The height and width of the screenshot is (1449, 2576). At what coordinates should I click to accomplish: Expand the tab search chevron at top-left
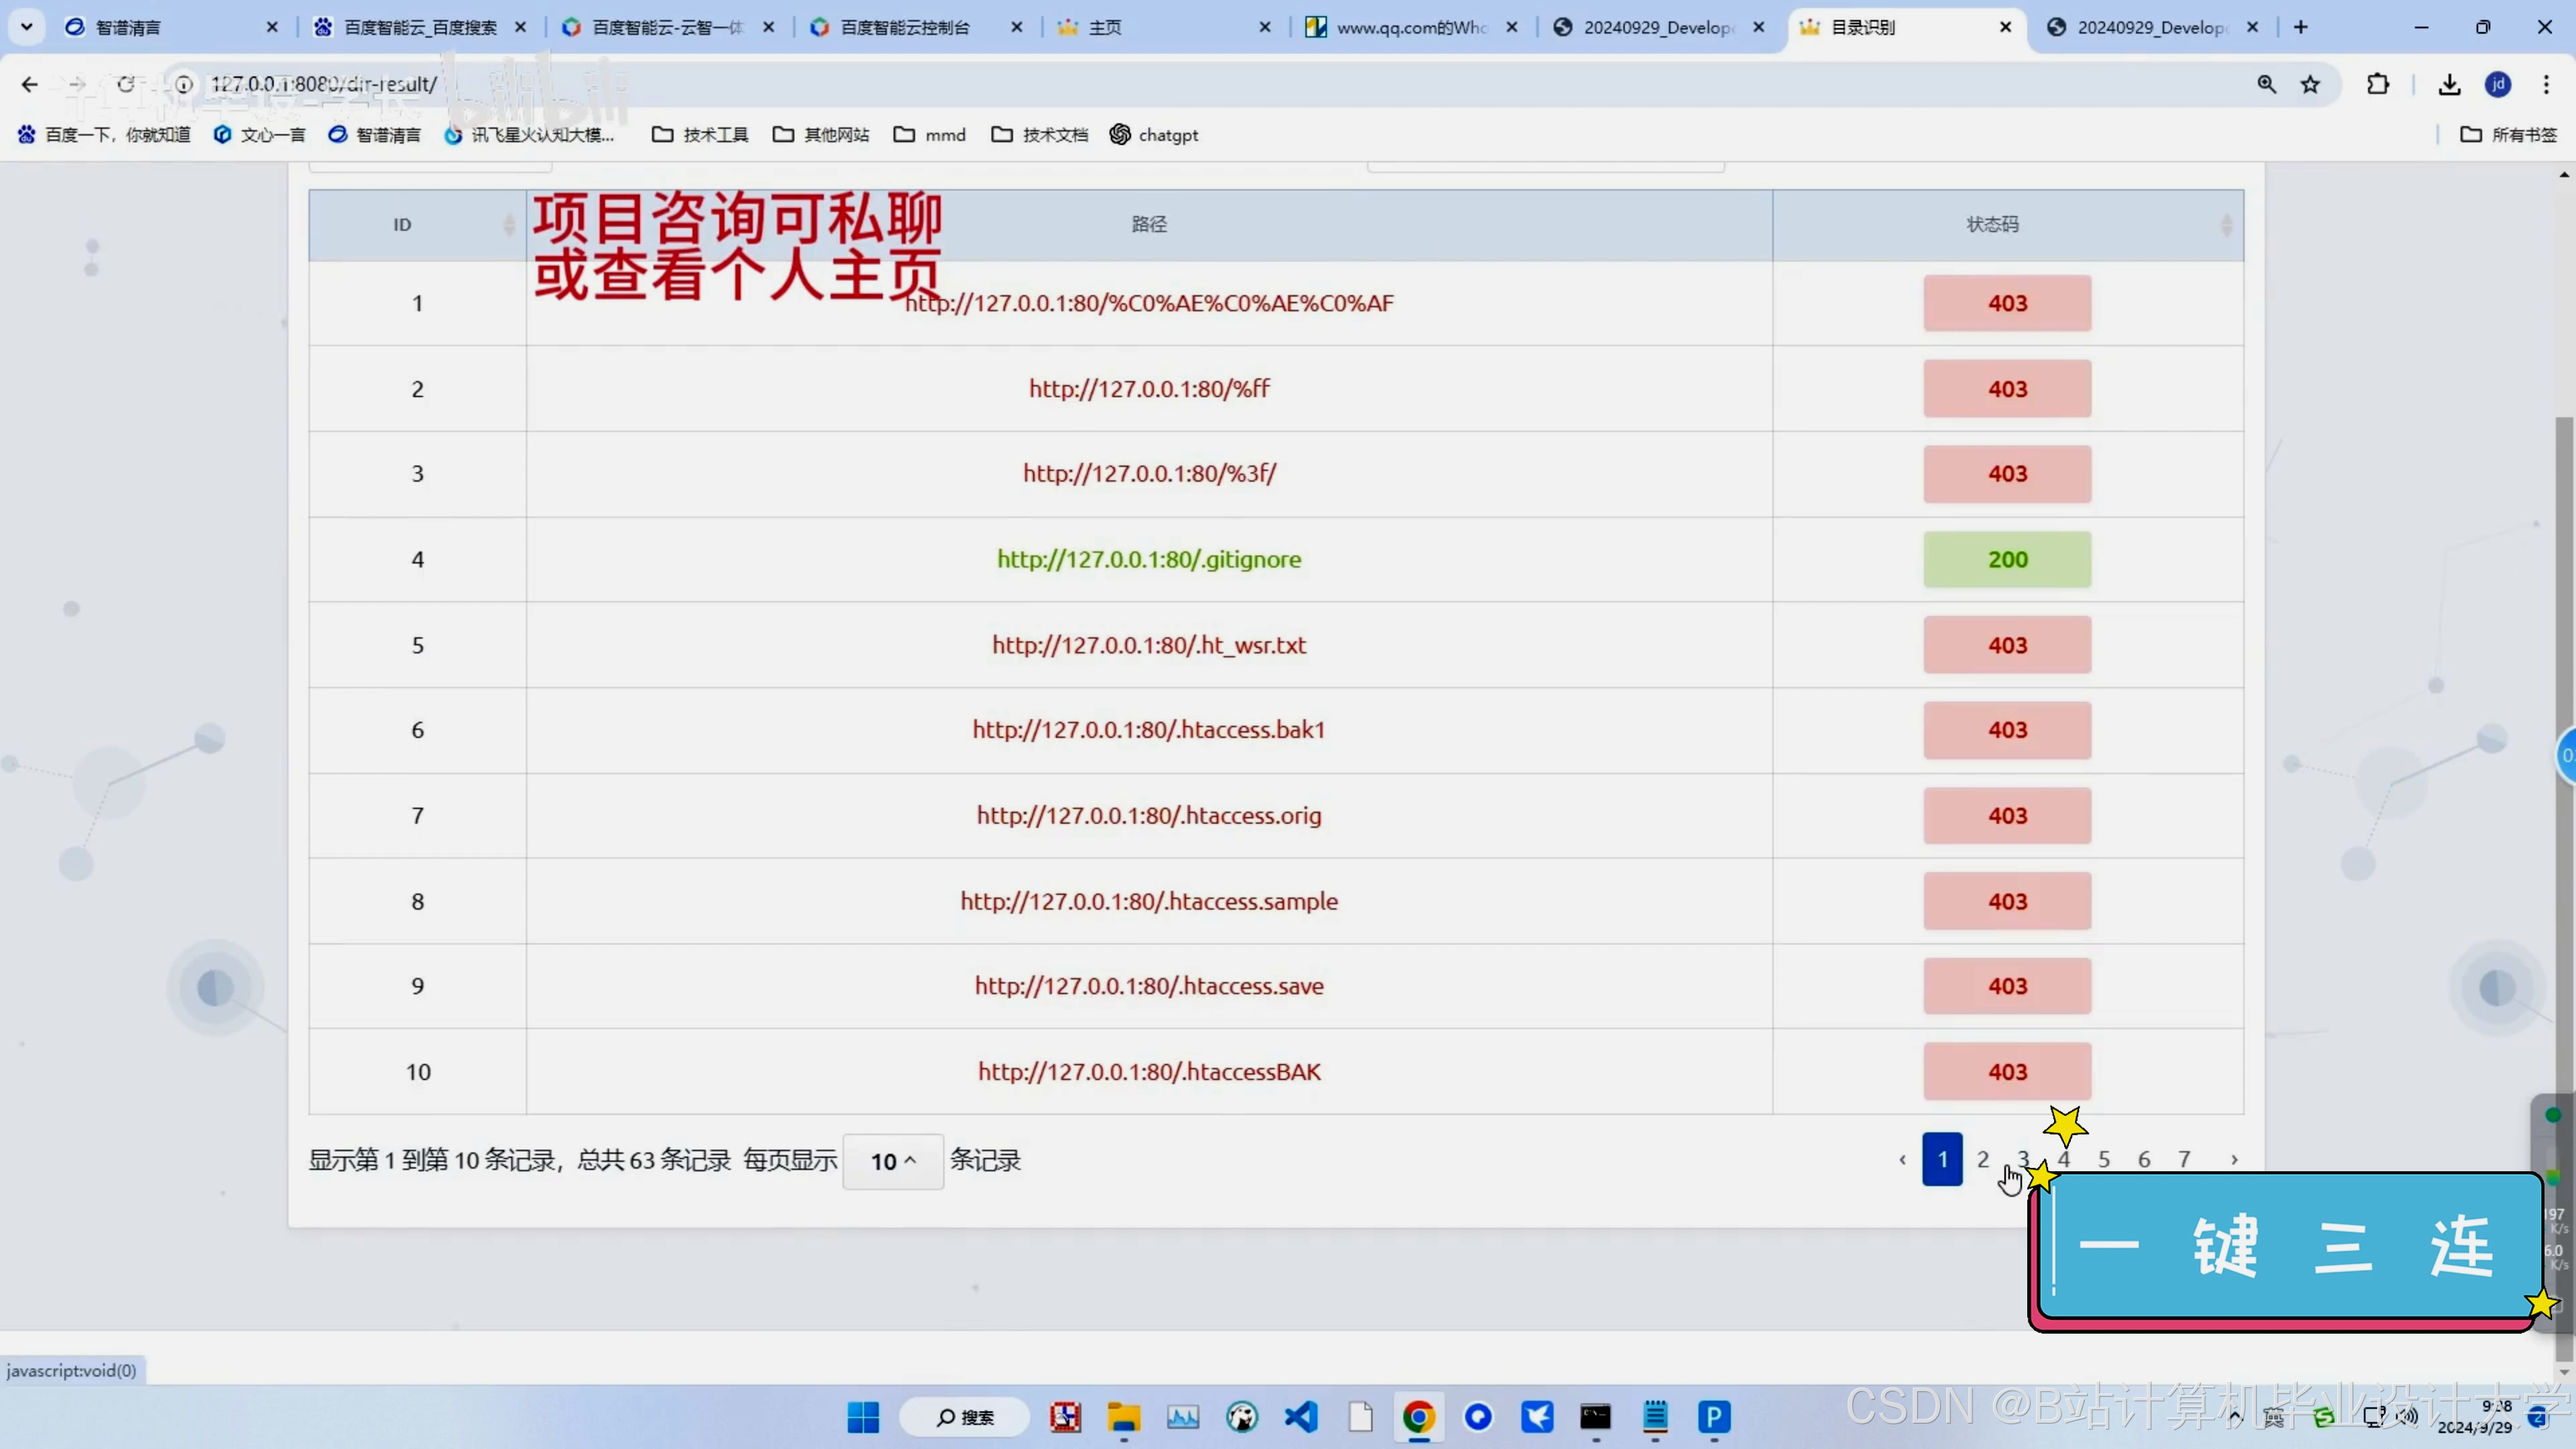(x=27, y=27)
